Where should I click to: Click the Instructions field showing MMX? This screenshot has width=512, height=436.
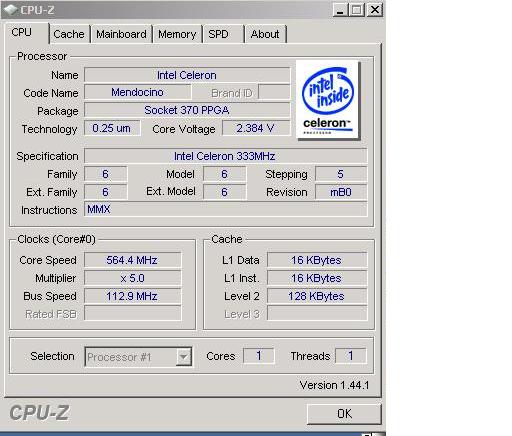tap(225, 209)
